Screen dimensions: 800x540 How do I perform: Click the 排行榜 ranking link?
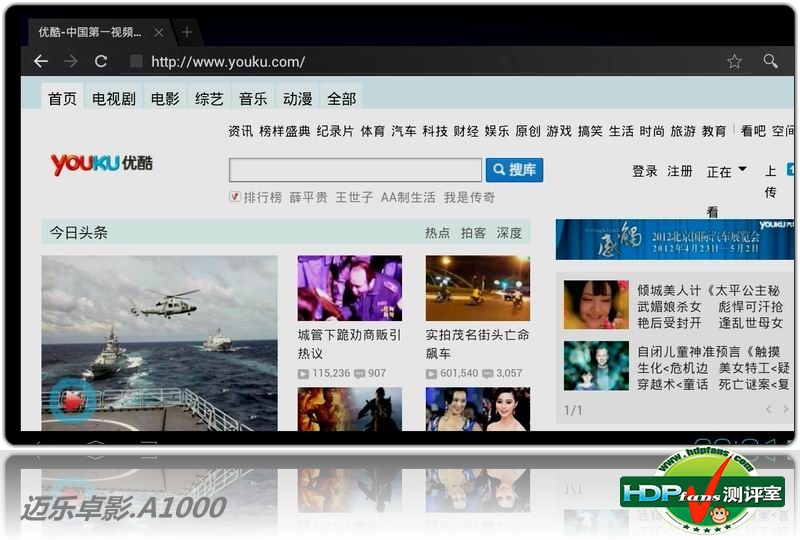(x=263, y=198)
